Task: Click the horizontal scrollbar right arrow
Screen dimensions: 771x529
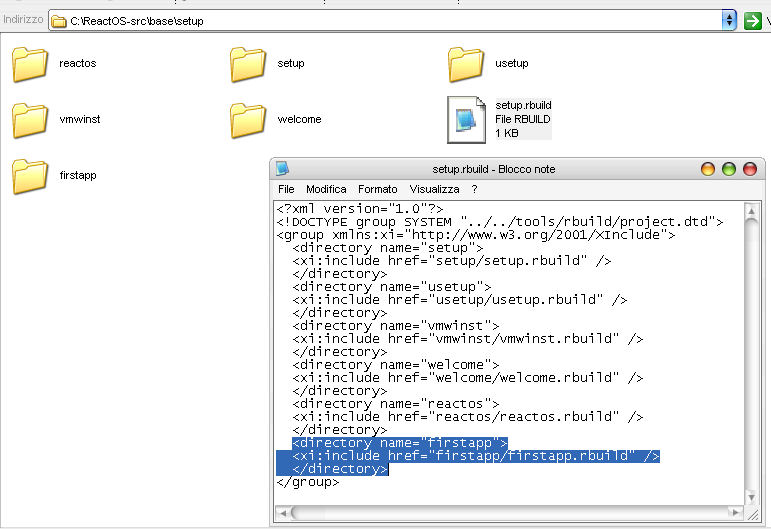Action: click(736, 513)
